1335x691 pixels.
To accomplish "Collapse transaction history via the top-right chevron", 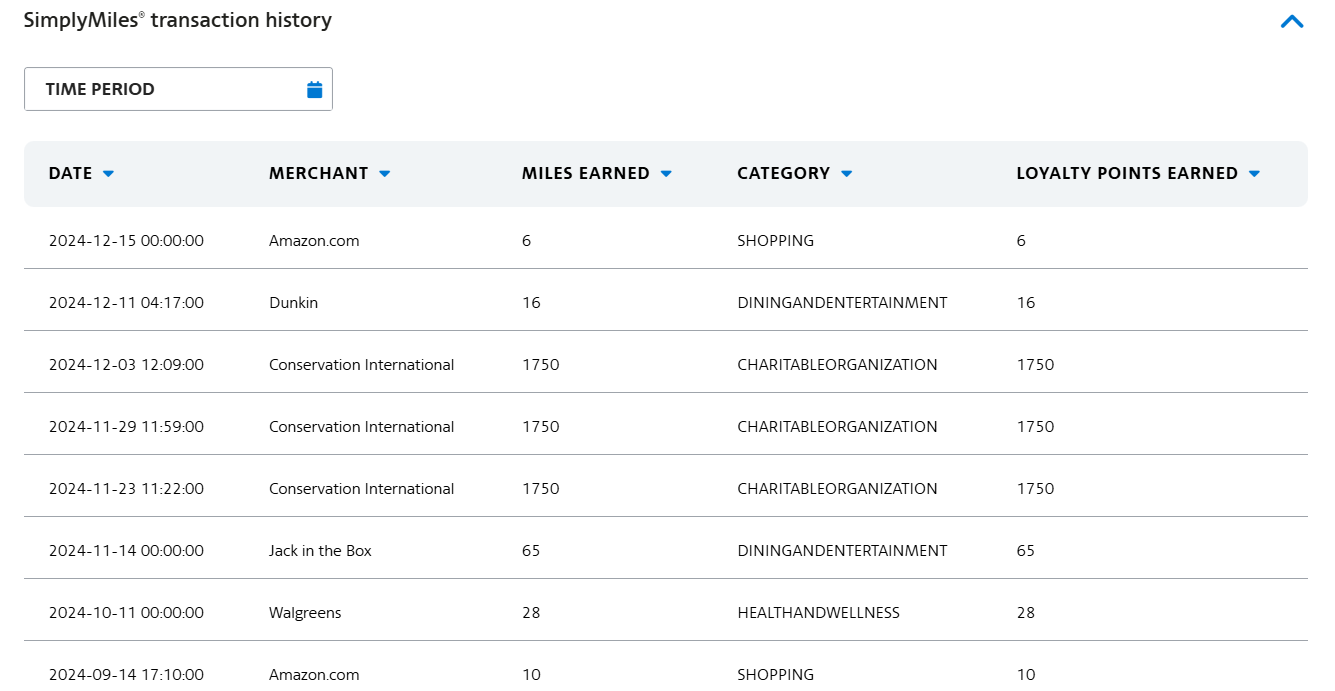I will point(1292,21).
